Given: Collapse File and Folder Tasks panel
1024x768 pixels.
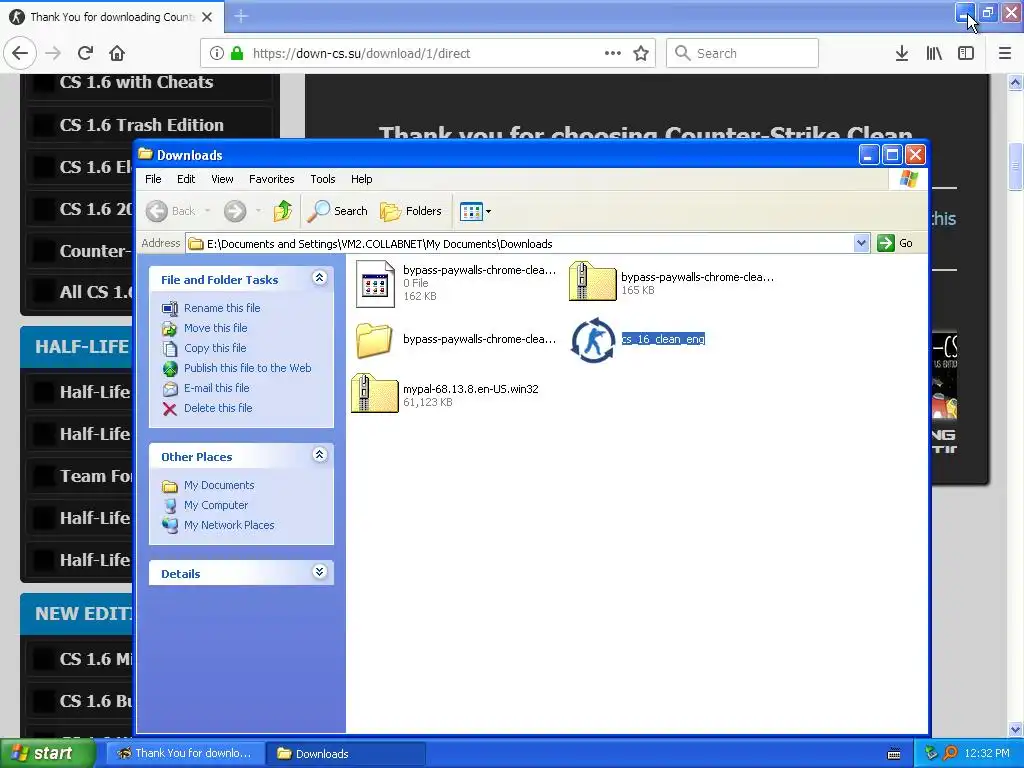Looking at the screenshot, I should [x=319, y=278].
